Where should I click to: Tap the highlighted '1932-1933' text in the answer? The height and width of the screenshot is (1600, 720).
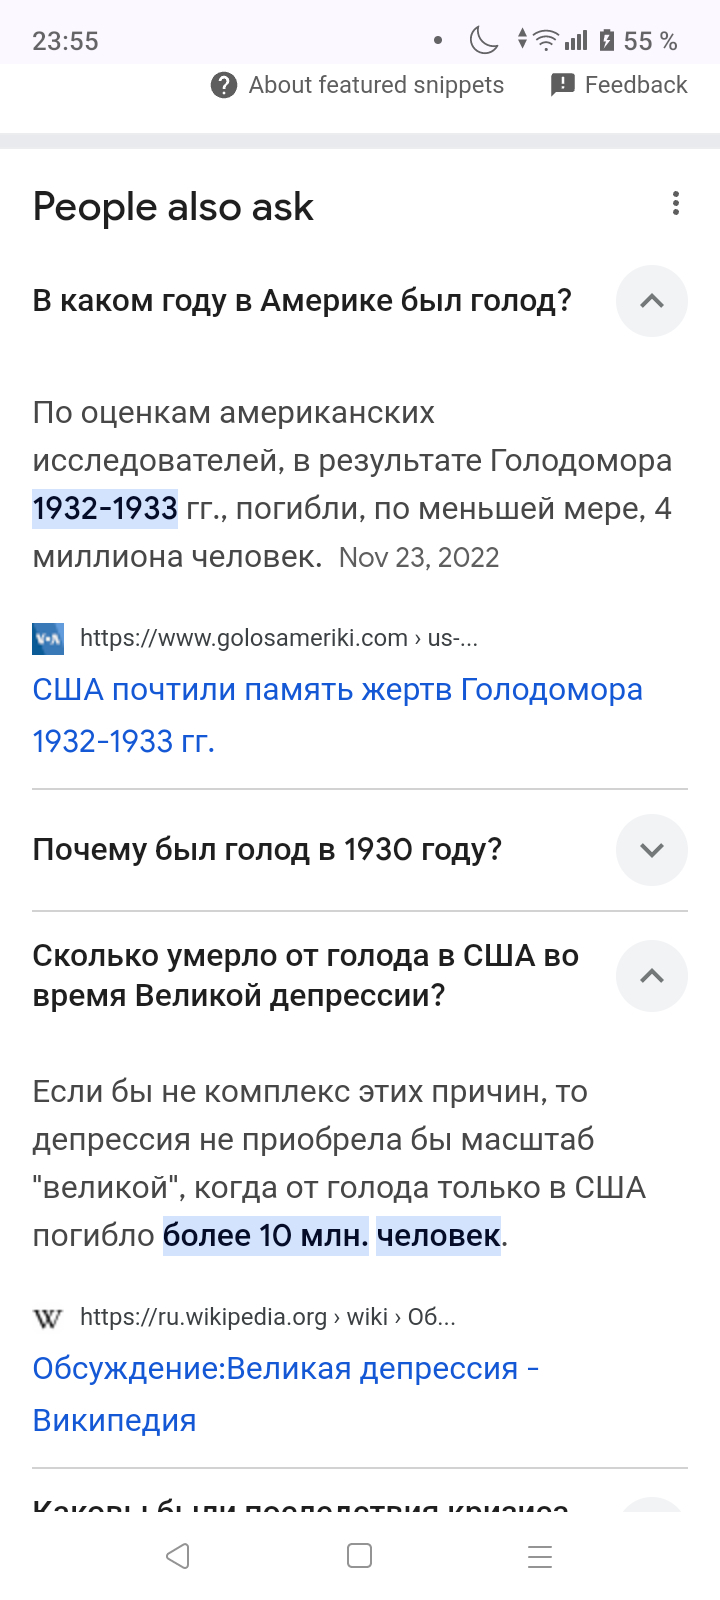[x=105, y=509]
